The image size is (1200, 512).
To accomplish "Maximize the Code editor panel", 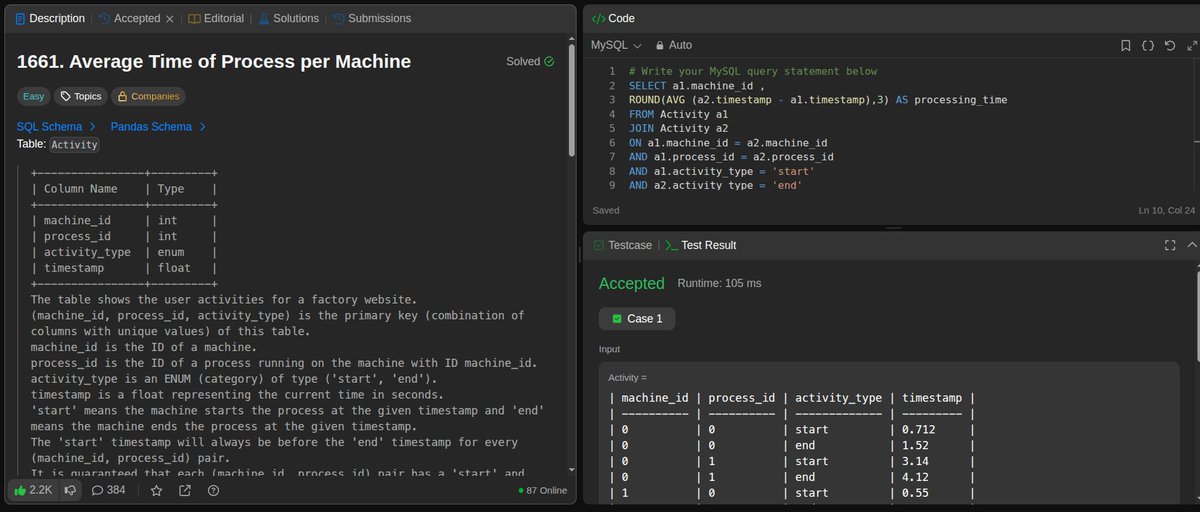I will tap(1191, 45).
